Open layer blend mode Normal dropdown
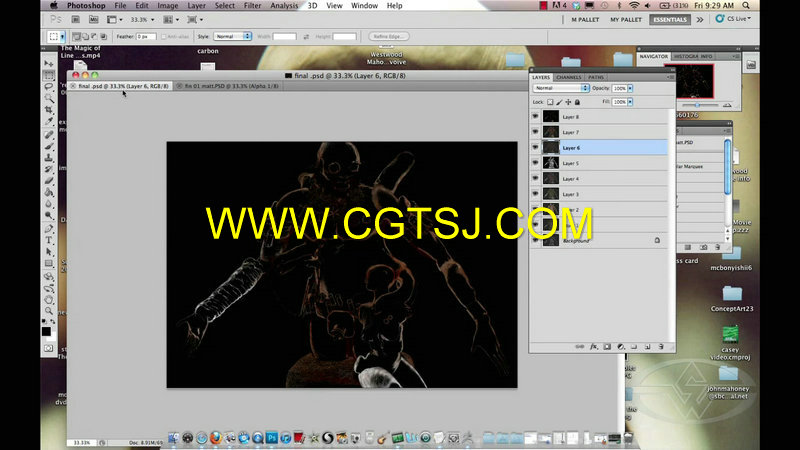Viewport: 800px width, 450px height. pos(561,88)
